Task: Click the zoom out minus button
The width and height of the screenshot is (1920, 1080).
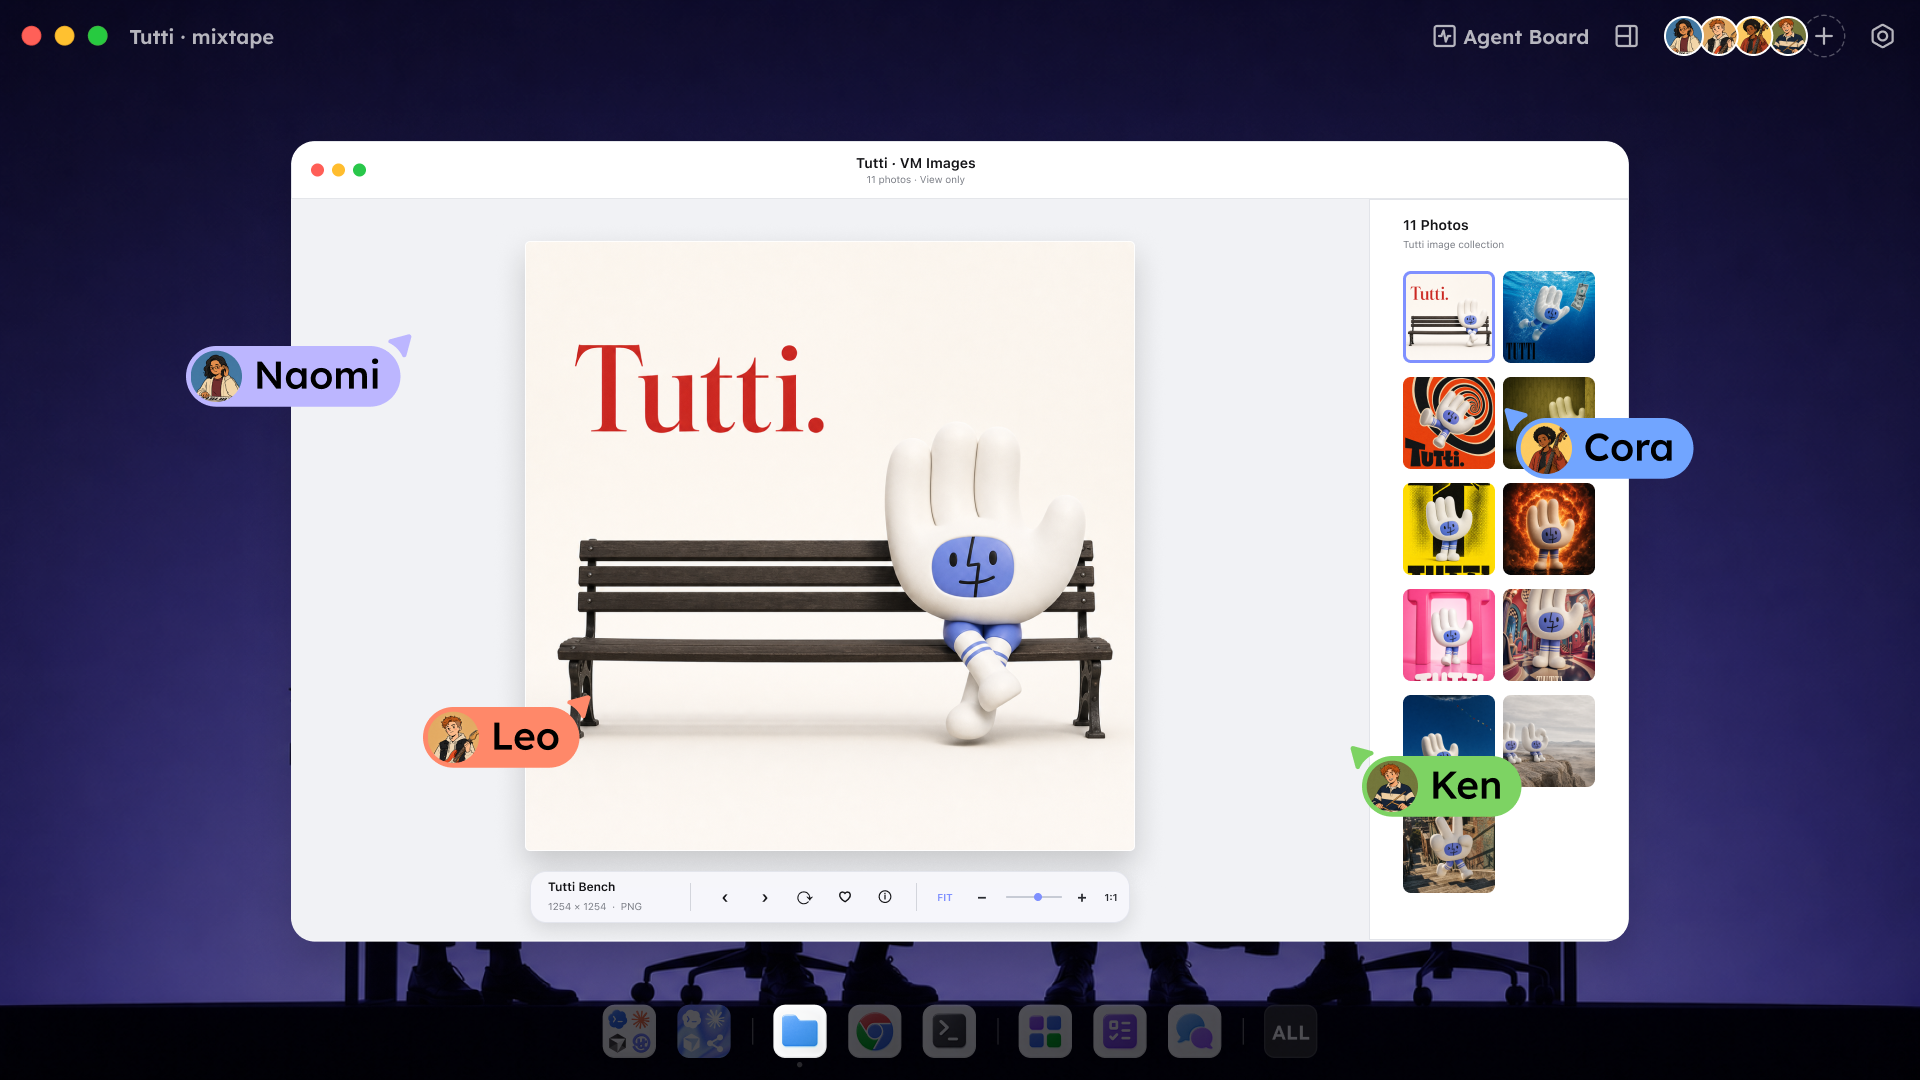Action: pos(982,898)
